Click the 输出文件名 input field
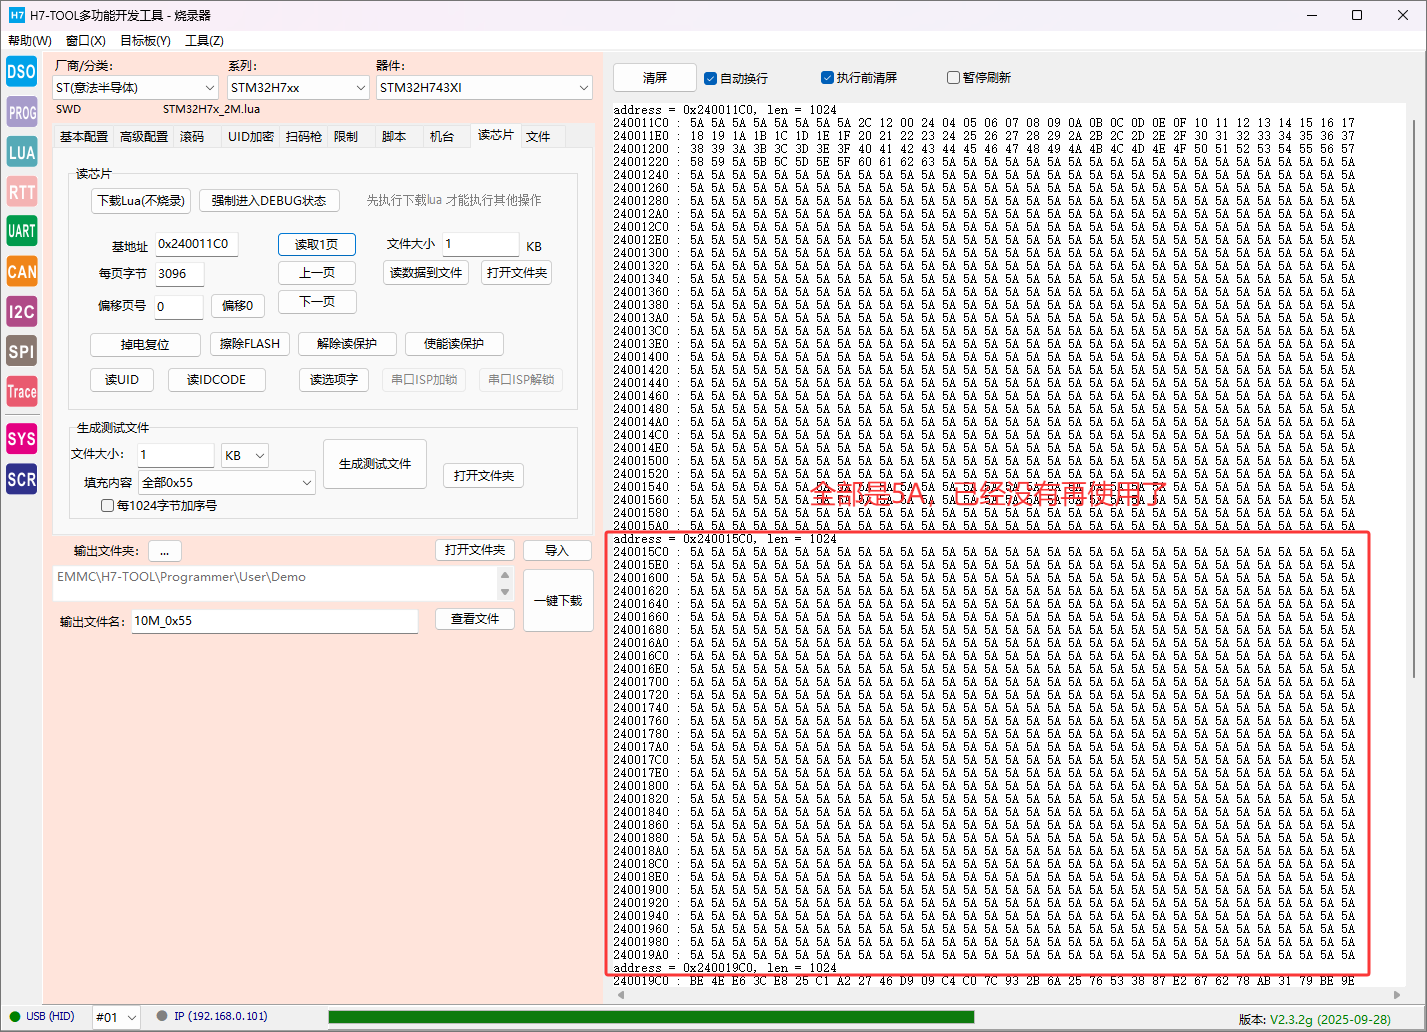Screen dimensions: 1427x1032 [275, 621]
